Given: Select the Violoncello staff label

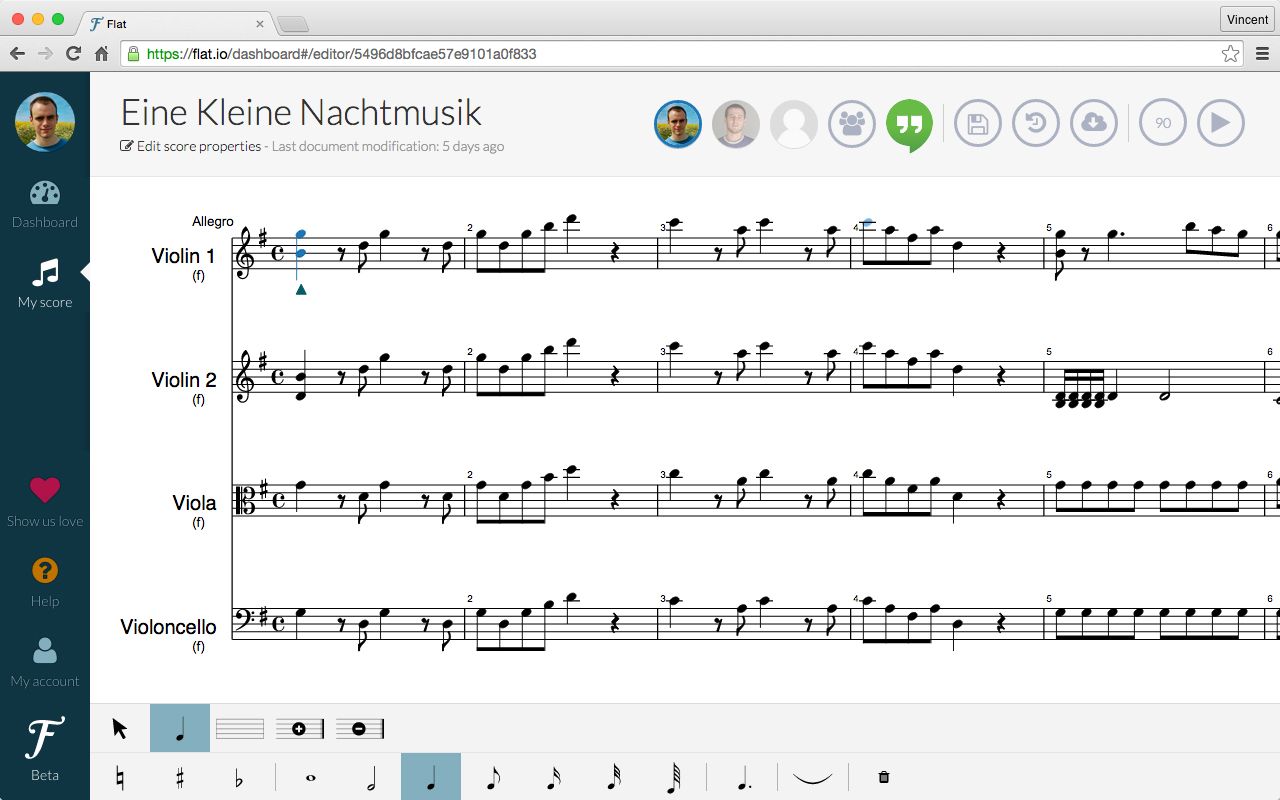Looking at the screenshot, I should (x=168, y=627).
